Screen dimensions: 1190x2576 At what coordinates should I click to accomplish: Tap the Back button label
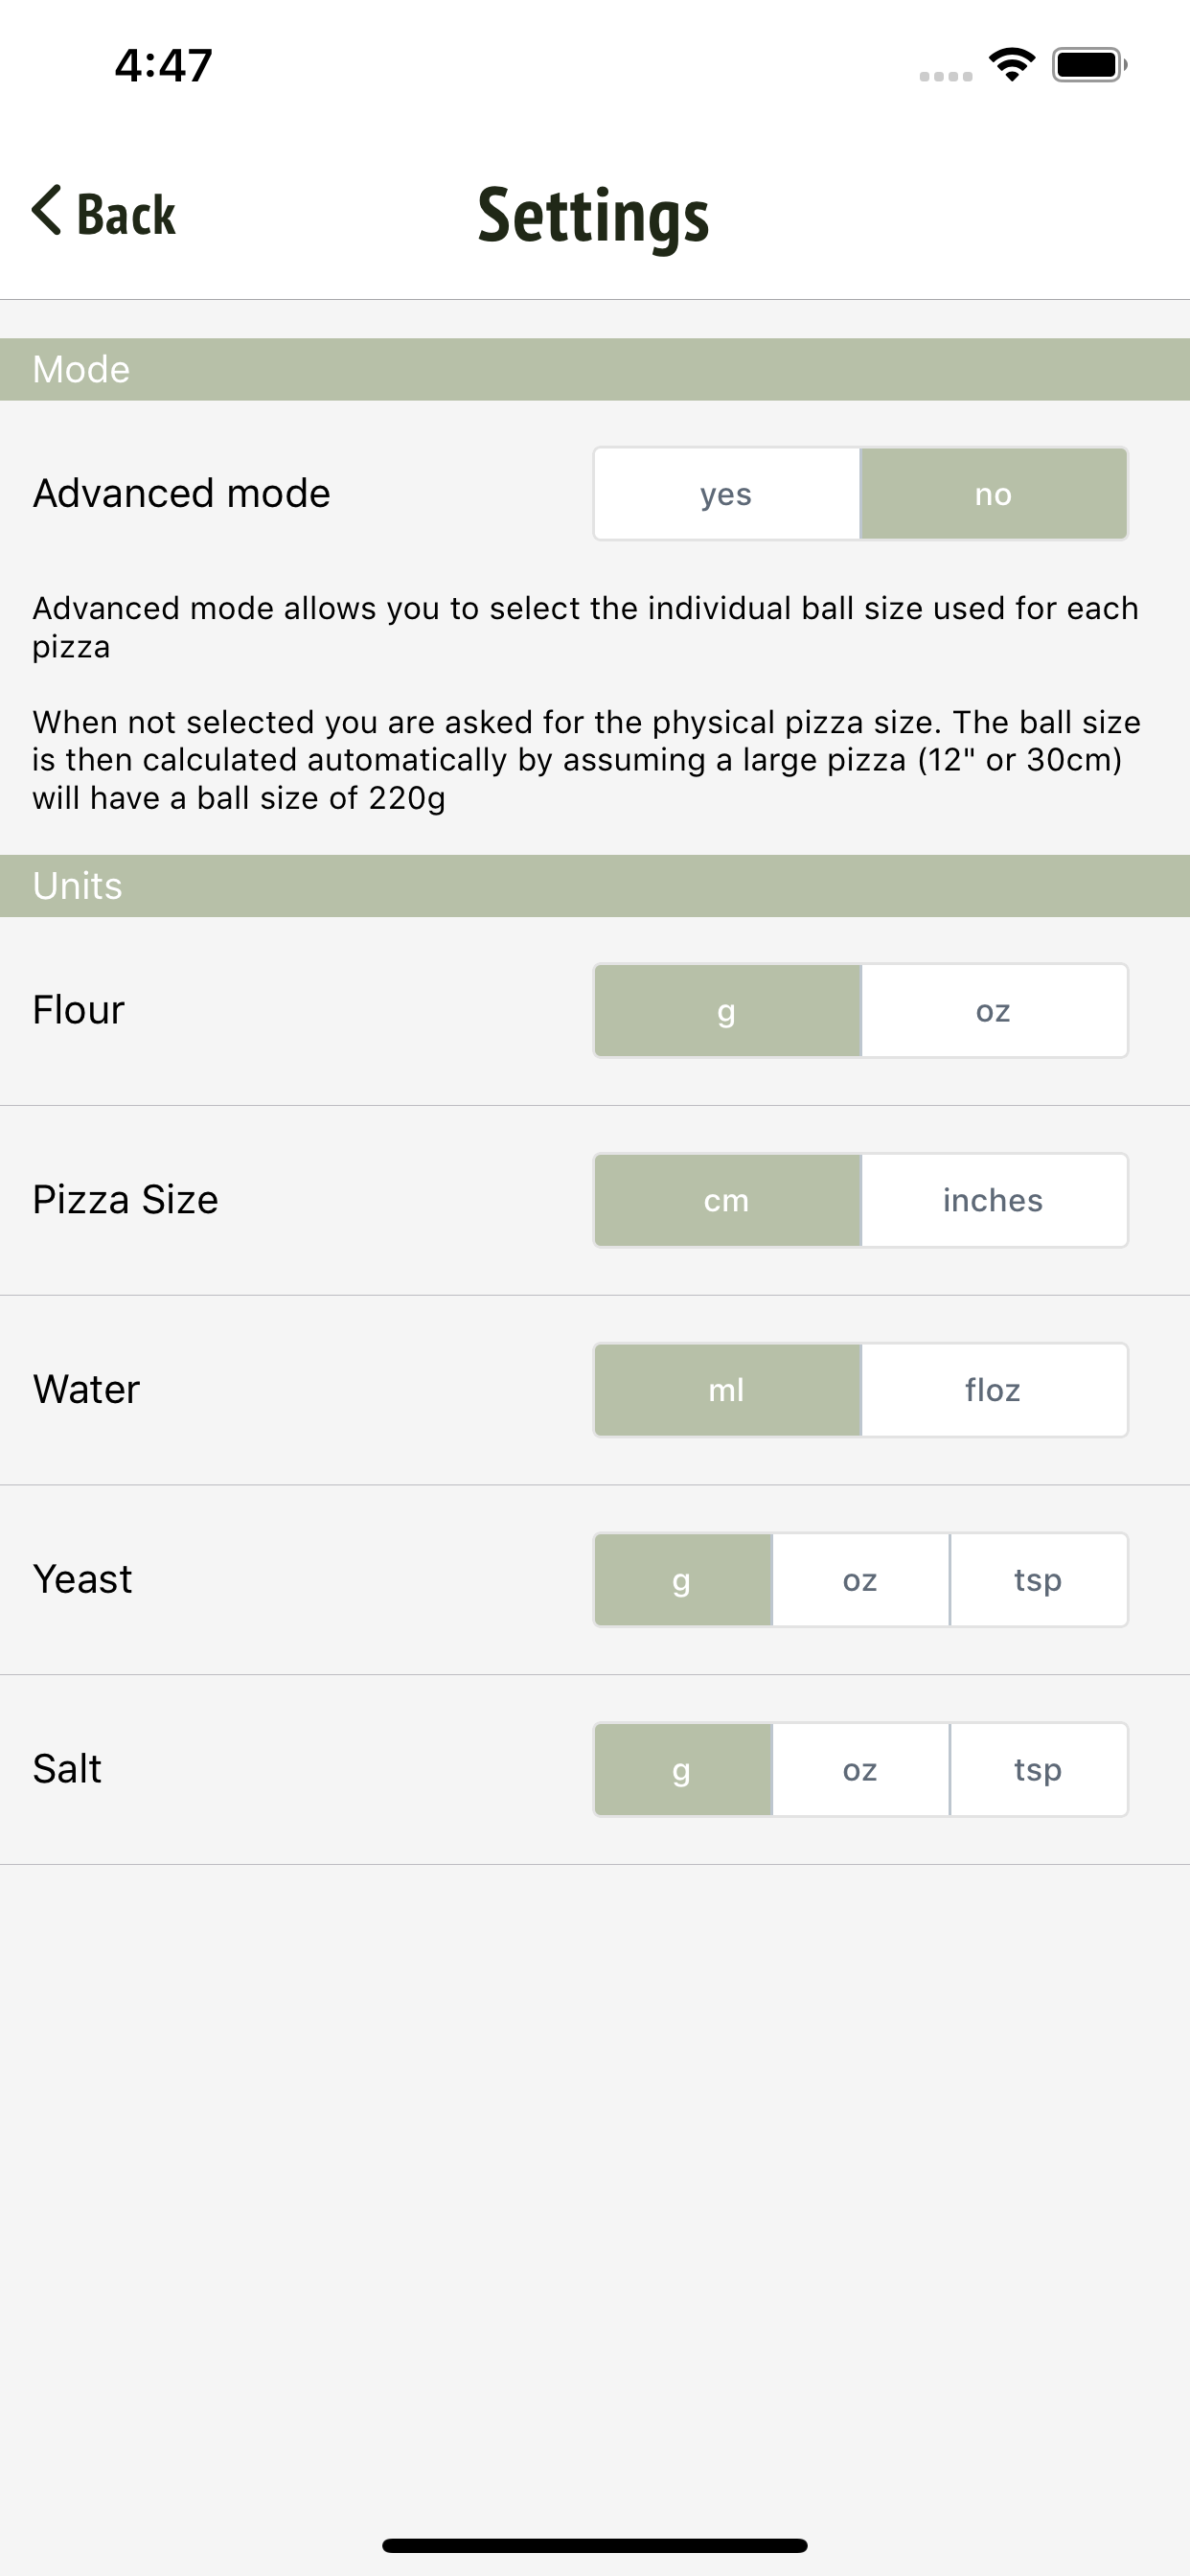[126, 214]
